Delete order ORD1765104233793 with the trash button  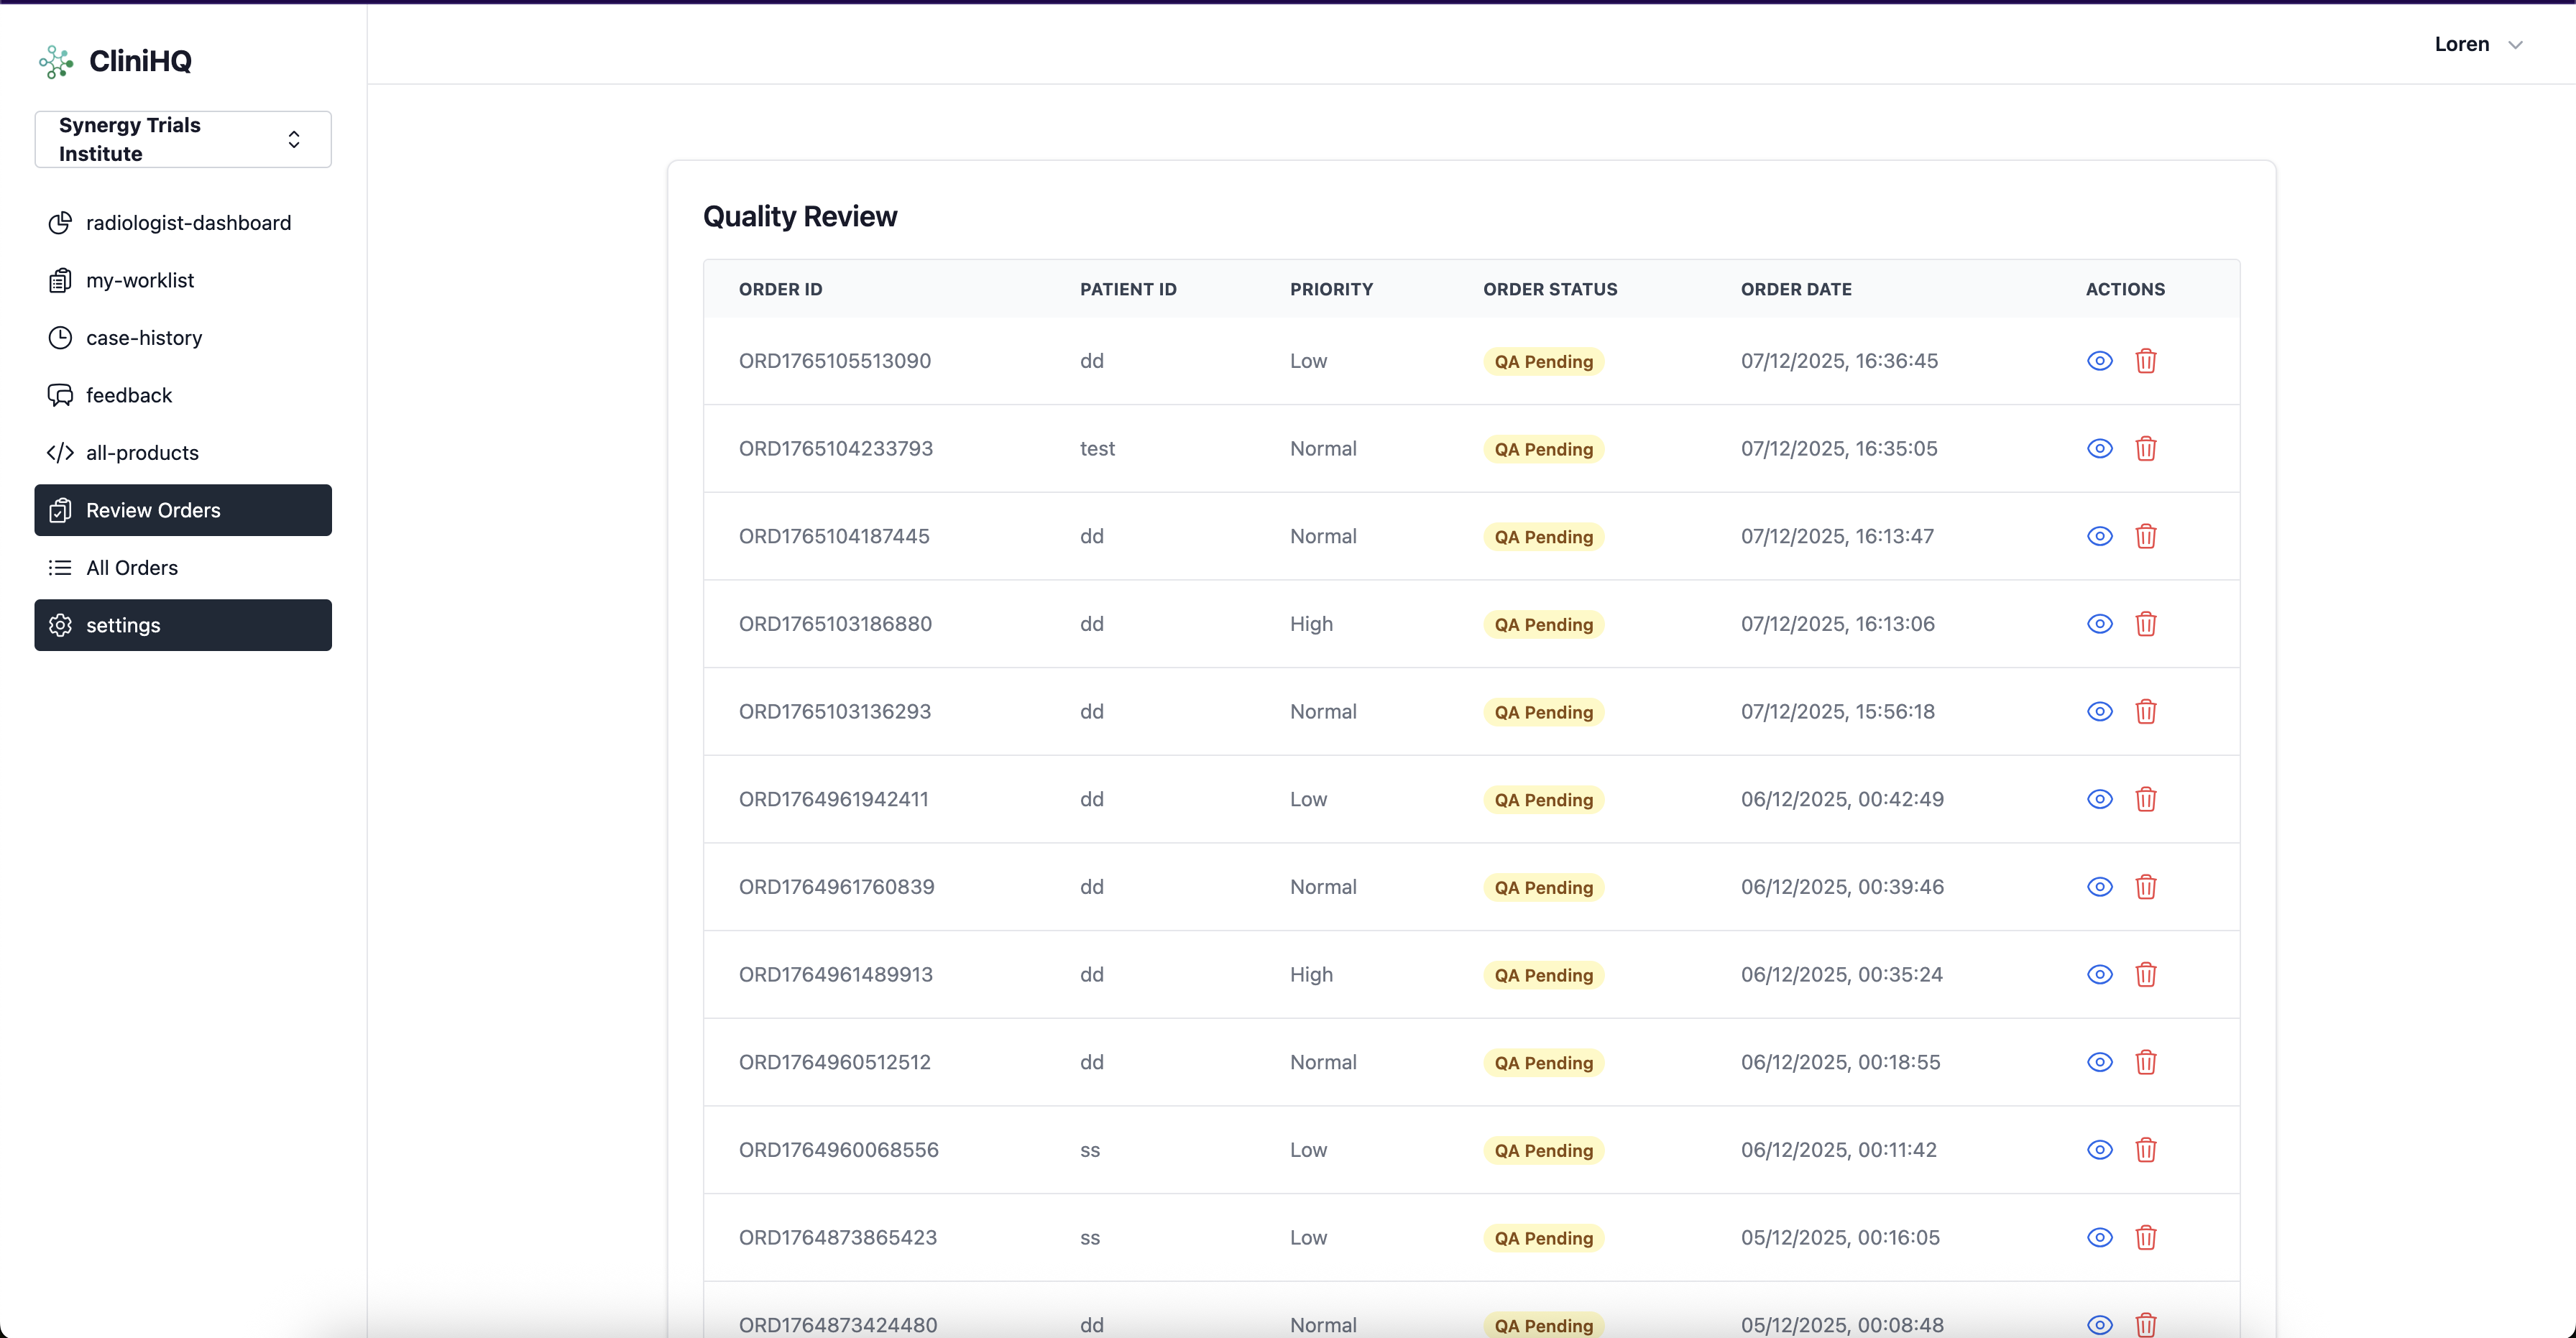pos(2147,449)
